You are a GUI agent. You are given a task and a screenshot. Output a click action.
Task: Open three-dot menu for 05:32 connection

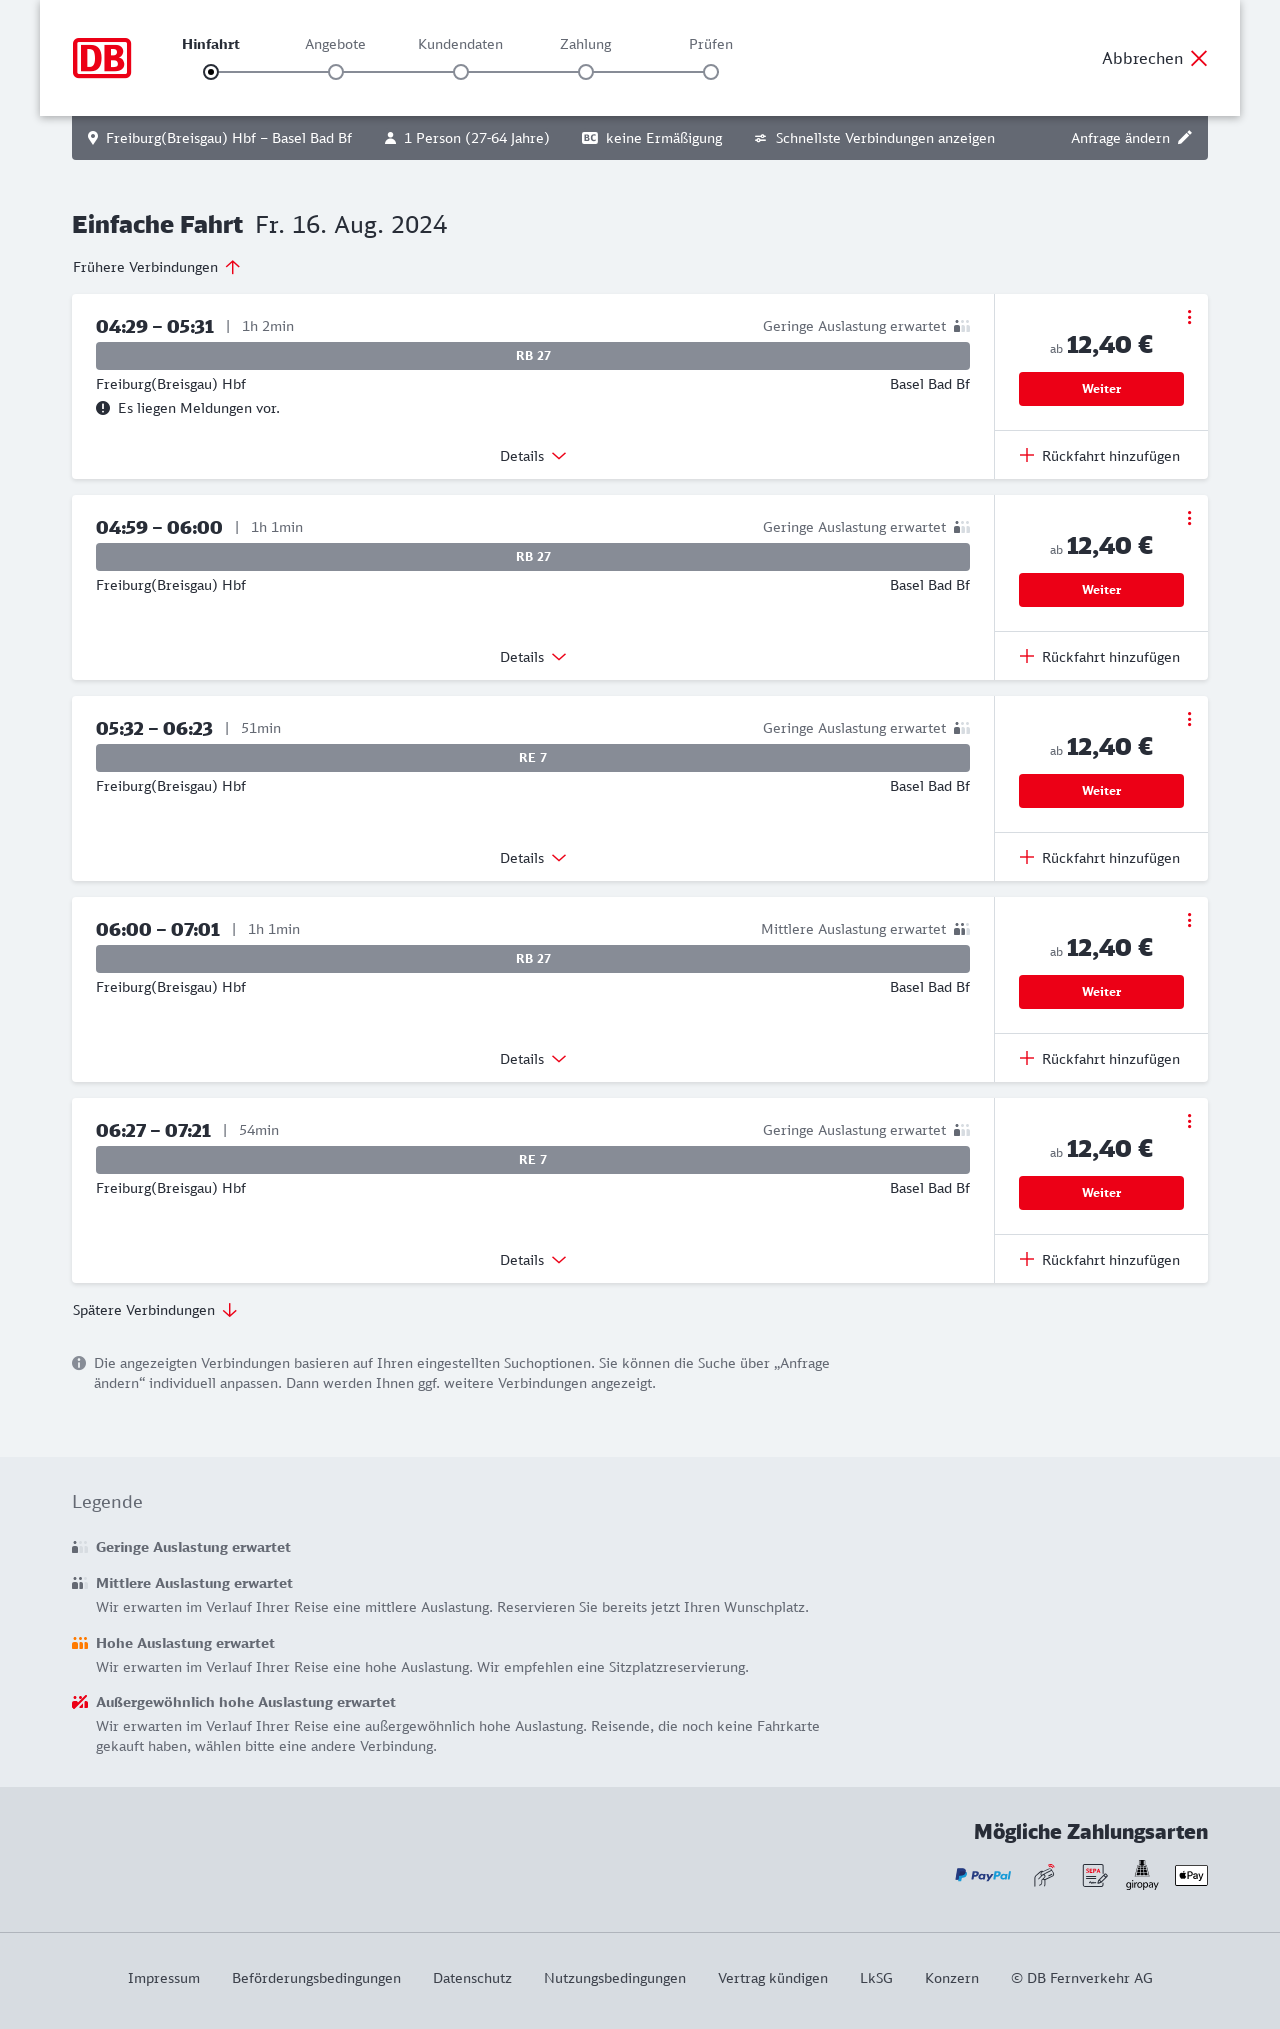click(x=1189, y=719)
